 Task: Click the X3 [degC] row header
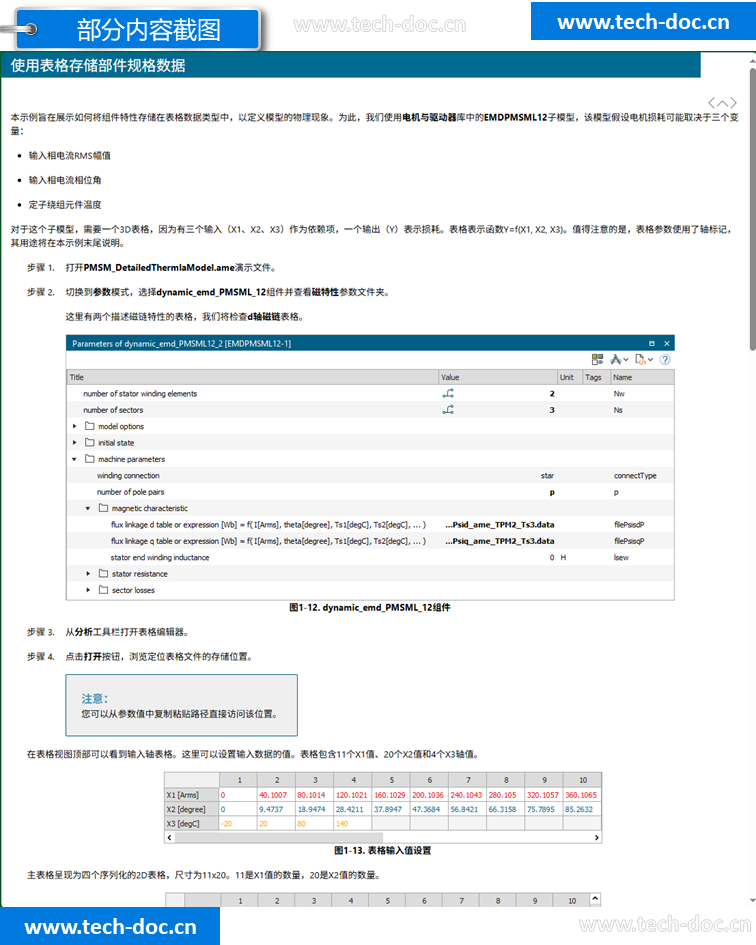(x=192, y=824)
